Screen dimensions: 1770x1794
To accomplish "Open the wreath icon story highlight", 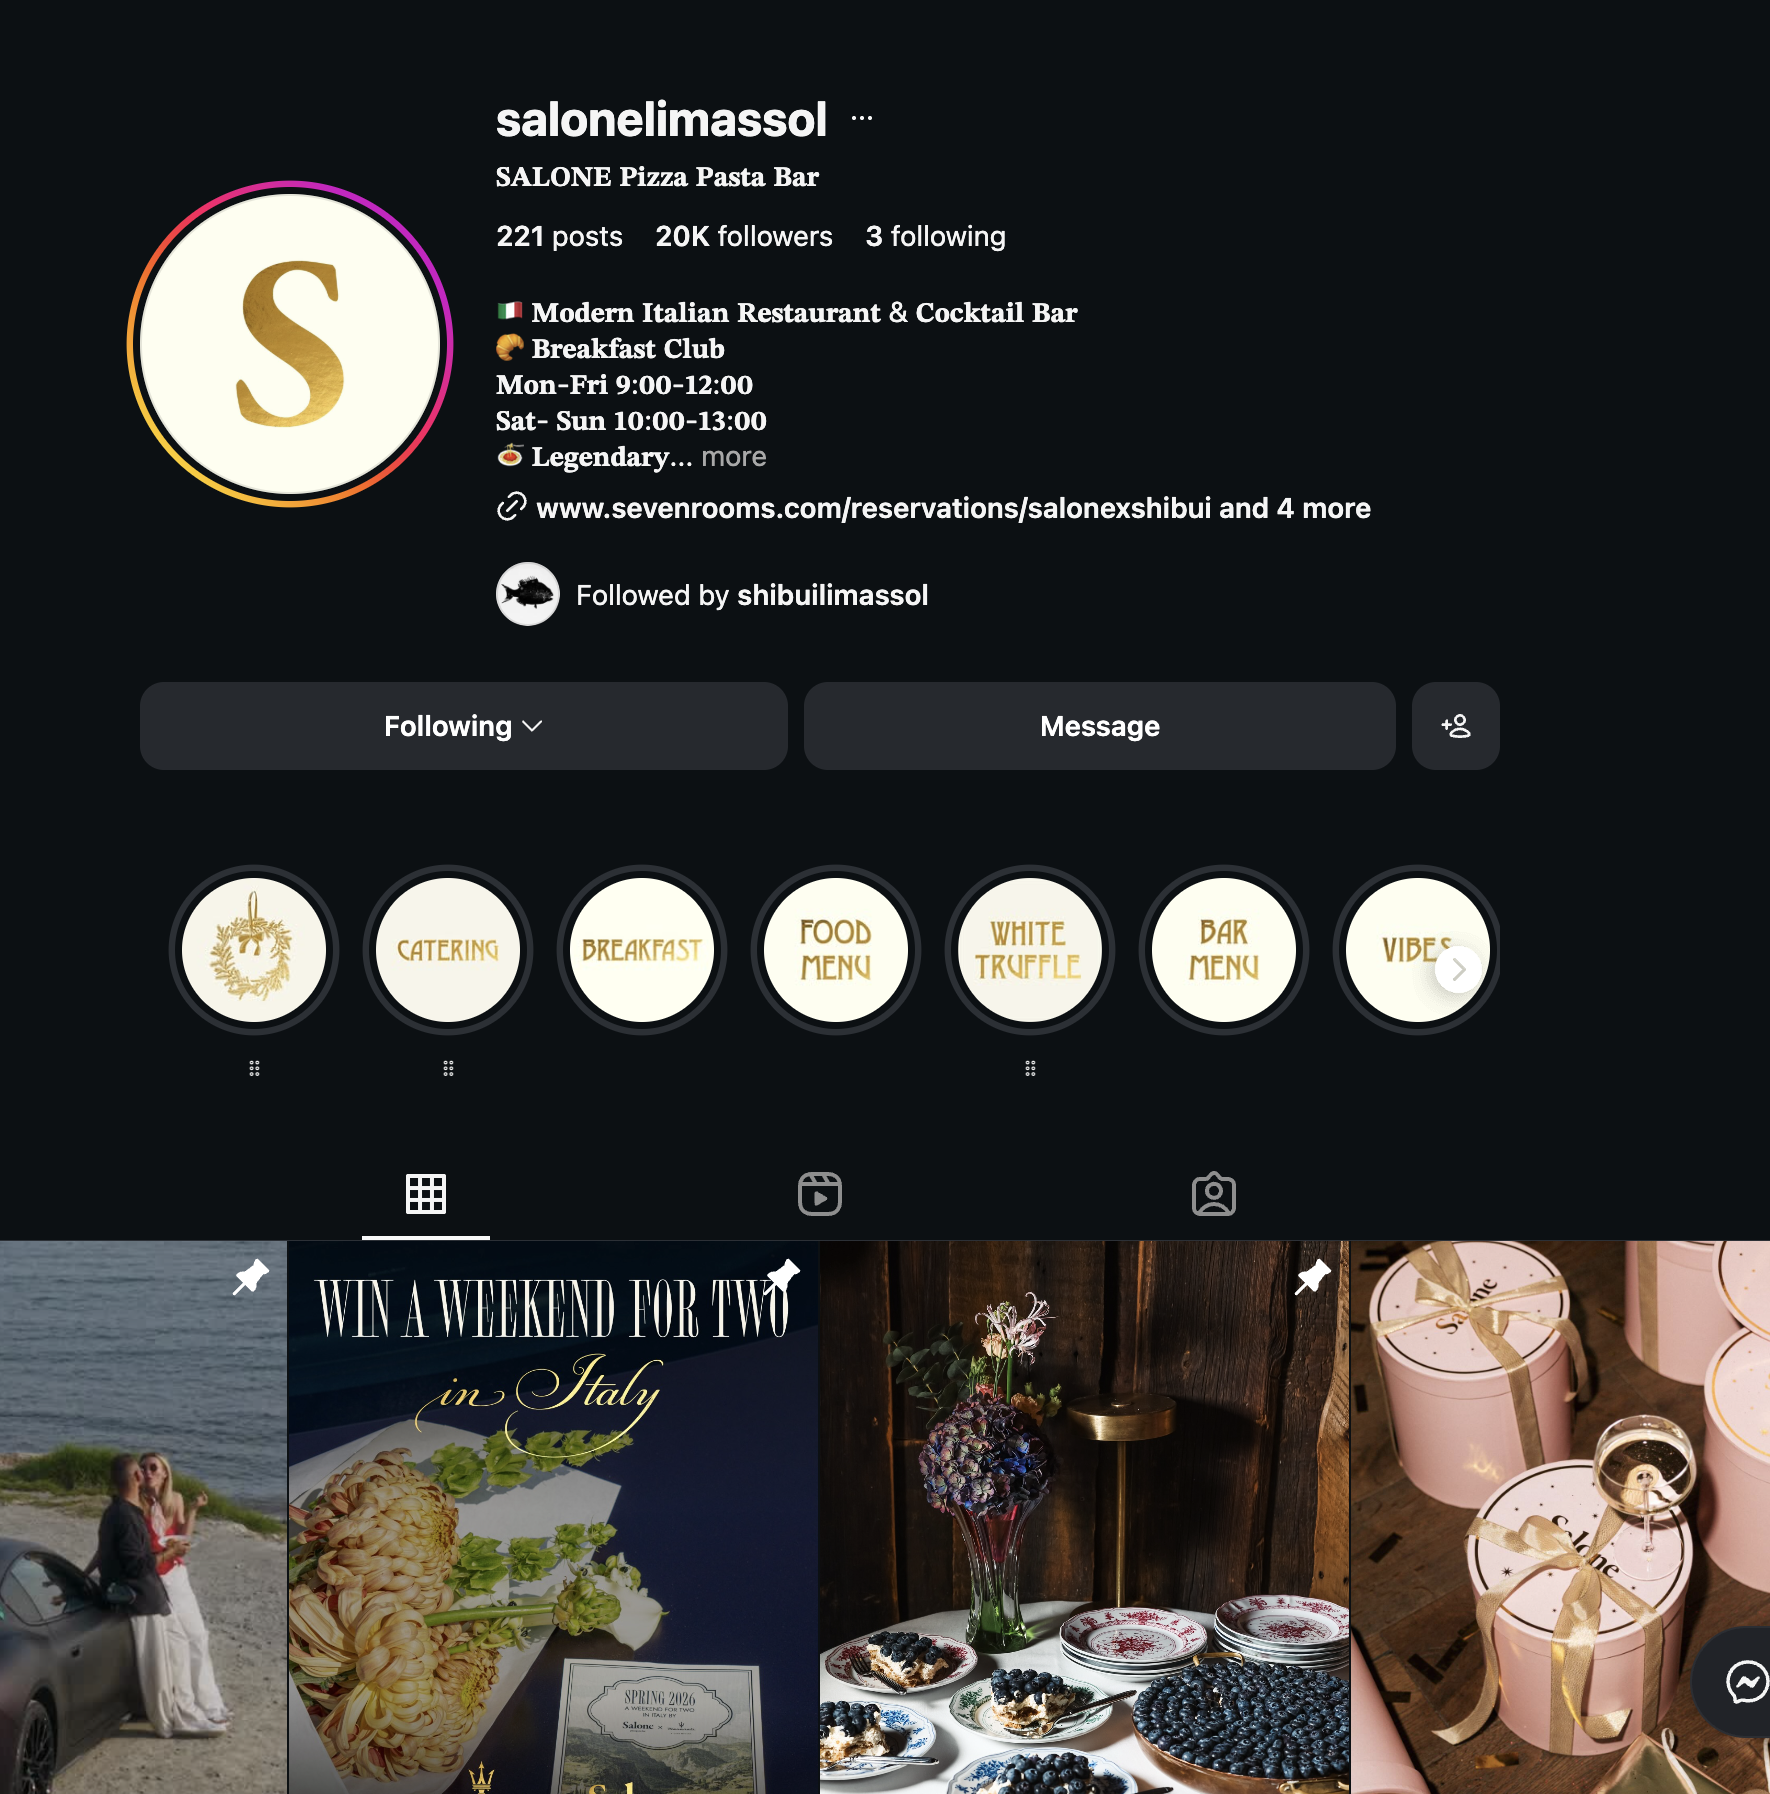I will (254, 950).
